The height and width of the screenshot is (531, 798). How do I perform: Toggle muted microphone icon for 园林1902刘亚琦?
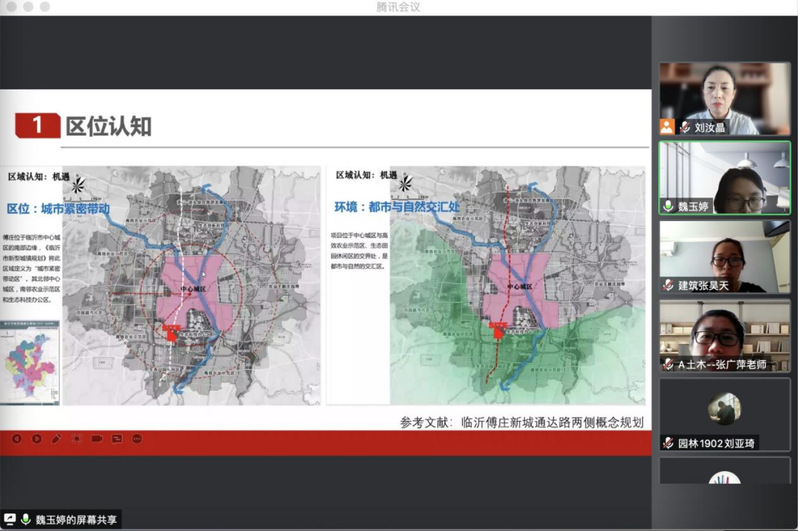pos(668,442)
